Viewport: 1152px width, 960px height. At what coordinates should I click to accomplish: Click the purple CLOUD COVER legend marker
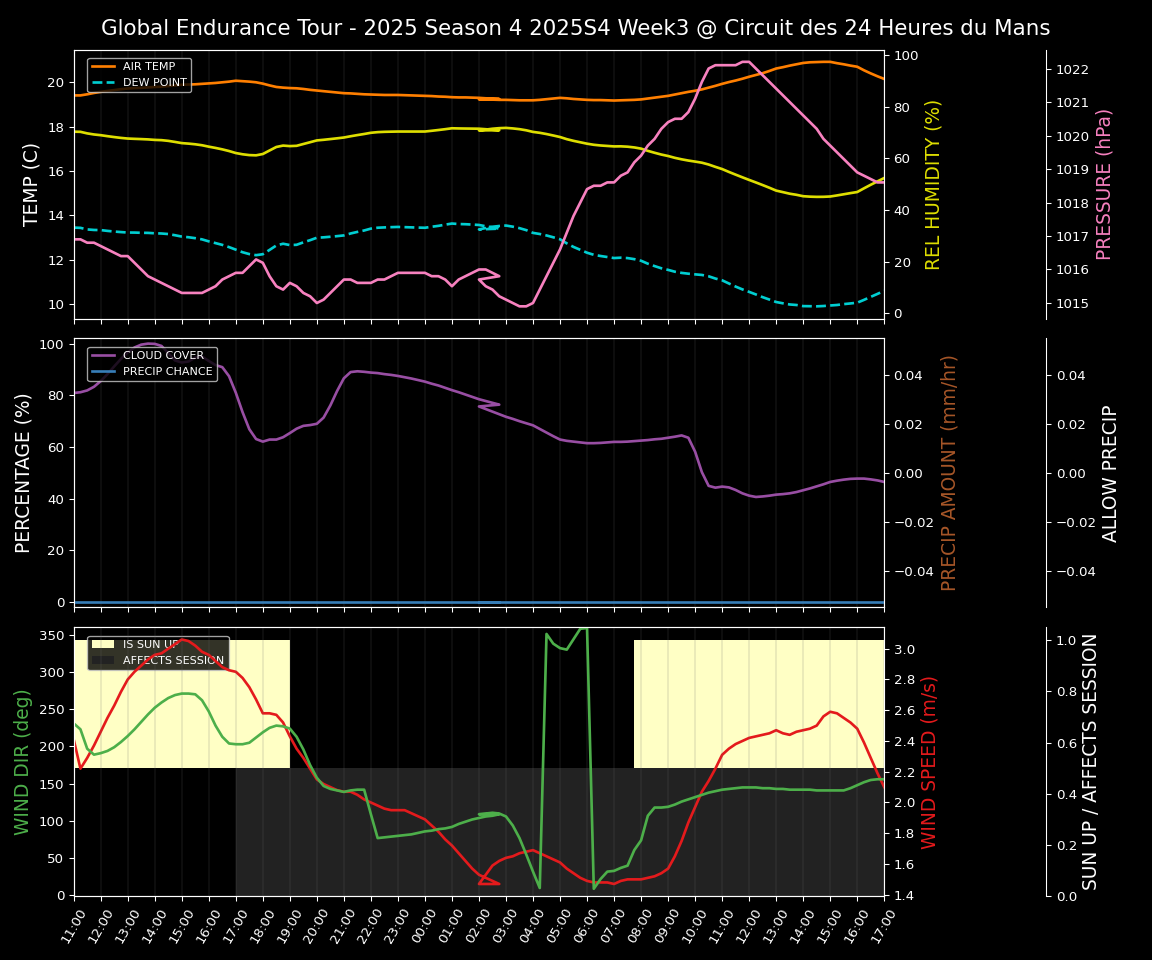(x=104, y=356)
